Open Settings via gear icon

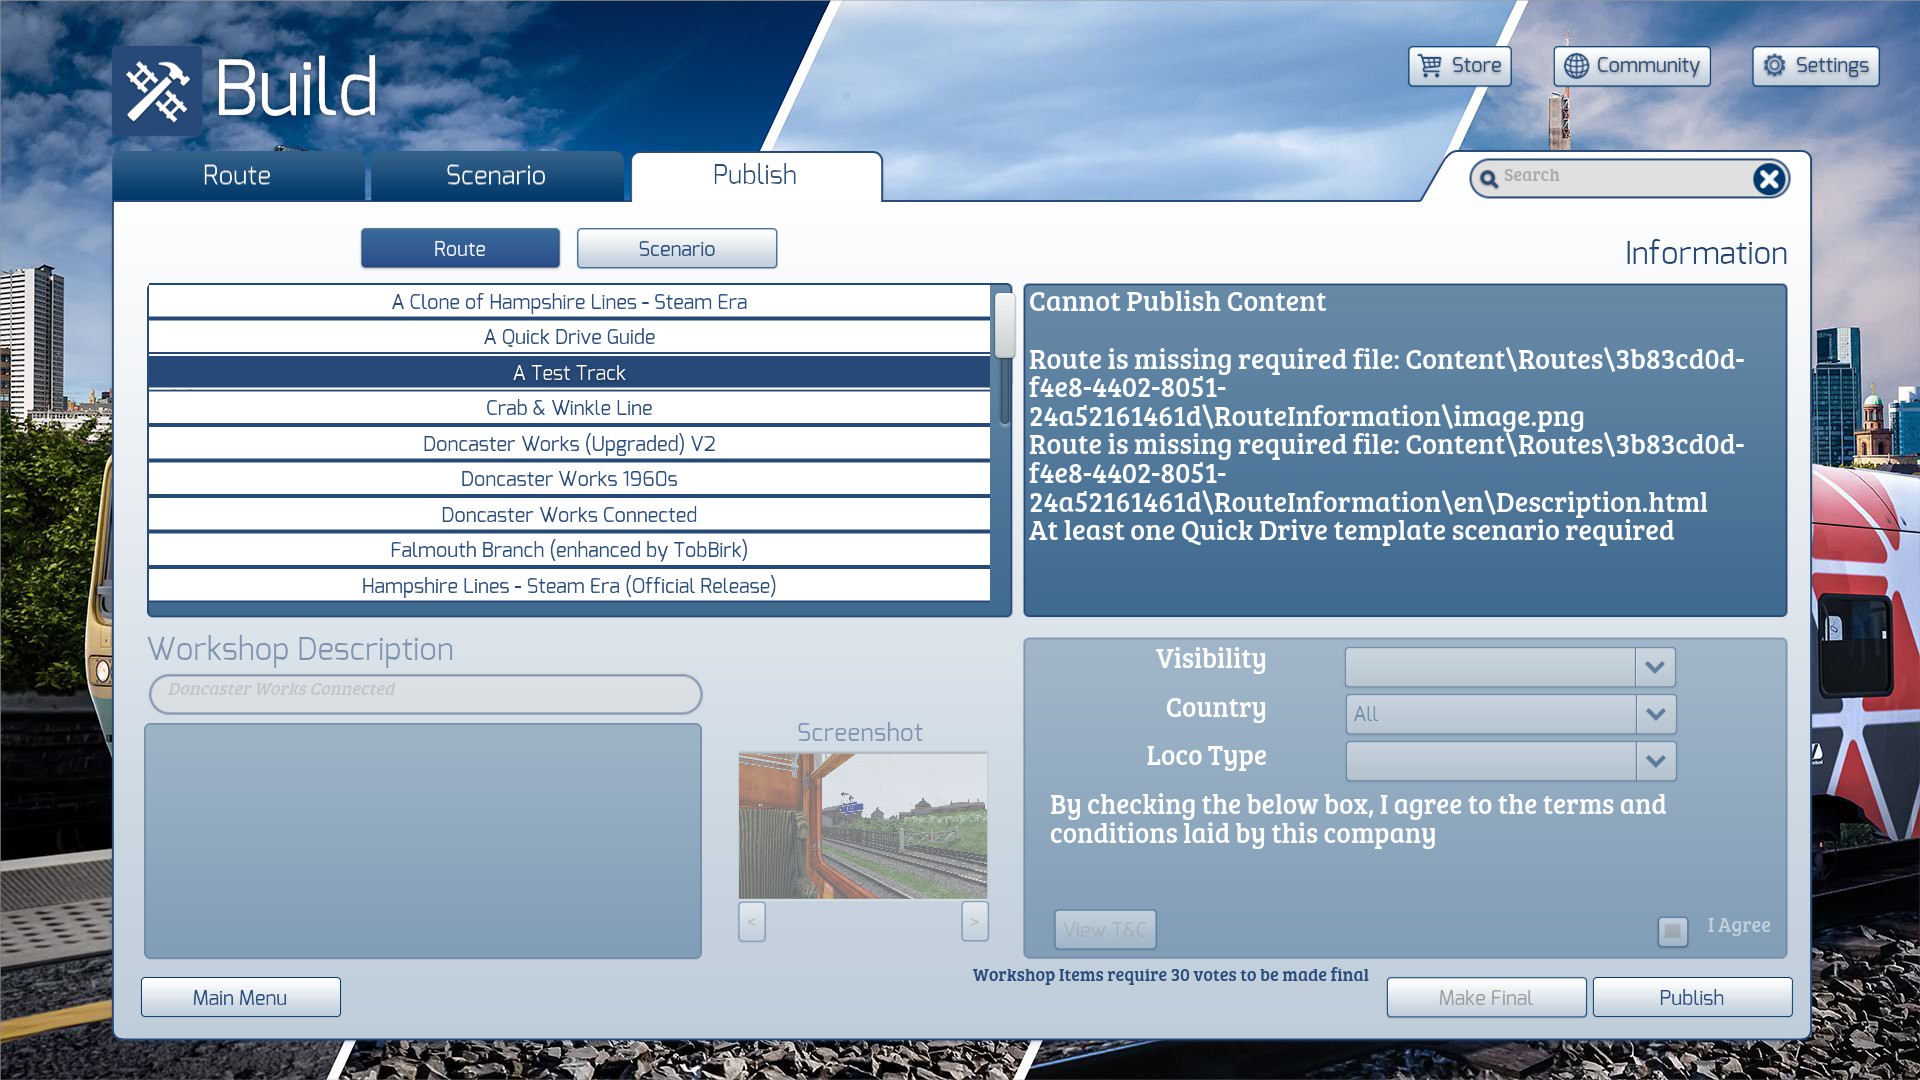coord(1774,66)
